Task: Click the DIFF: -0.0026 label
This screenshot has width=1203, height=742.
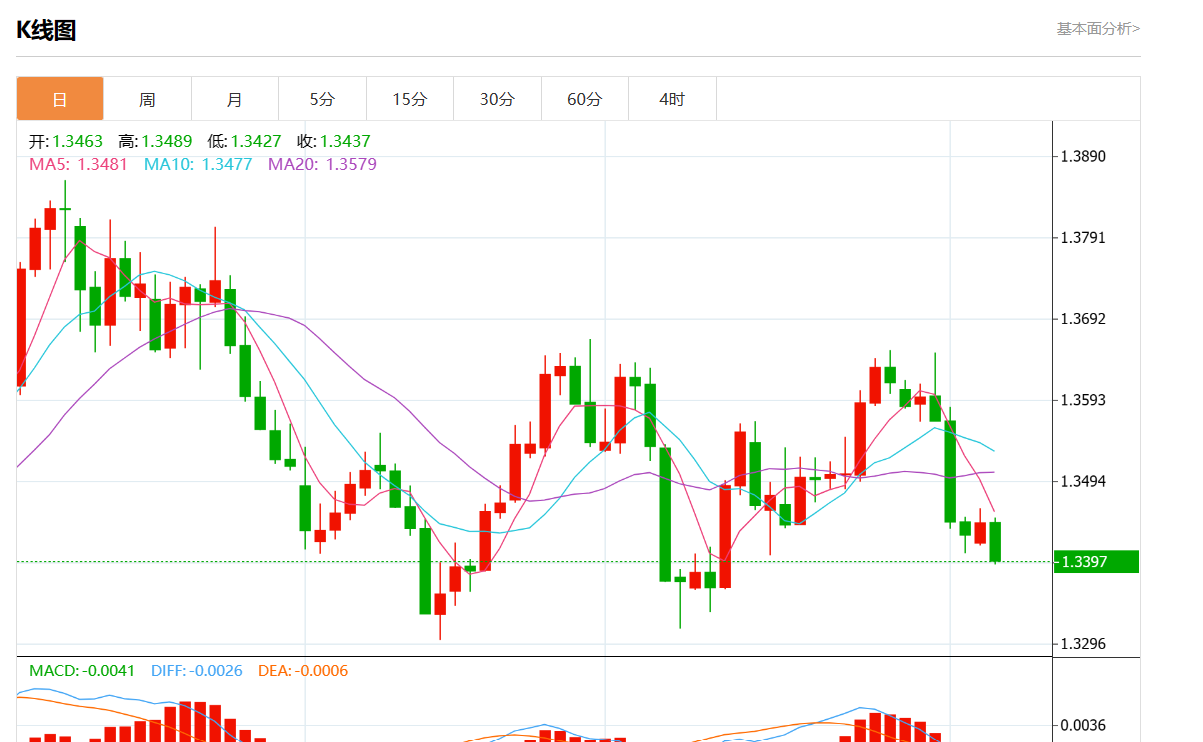Action: (x=197, y=671)
